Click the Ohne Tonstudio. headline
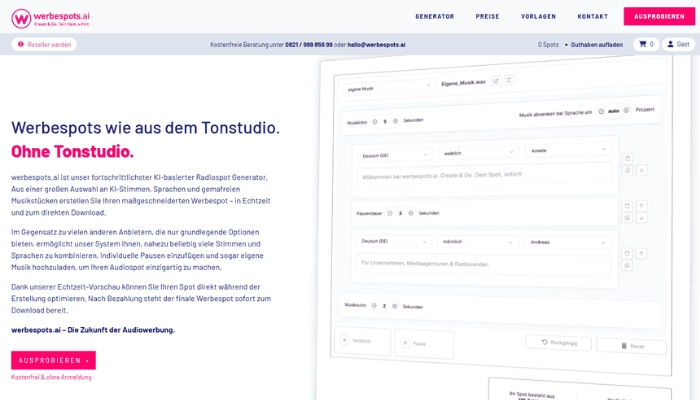 pyautogui.click(x=72, y=151)
